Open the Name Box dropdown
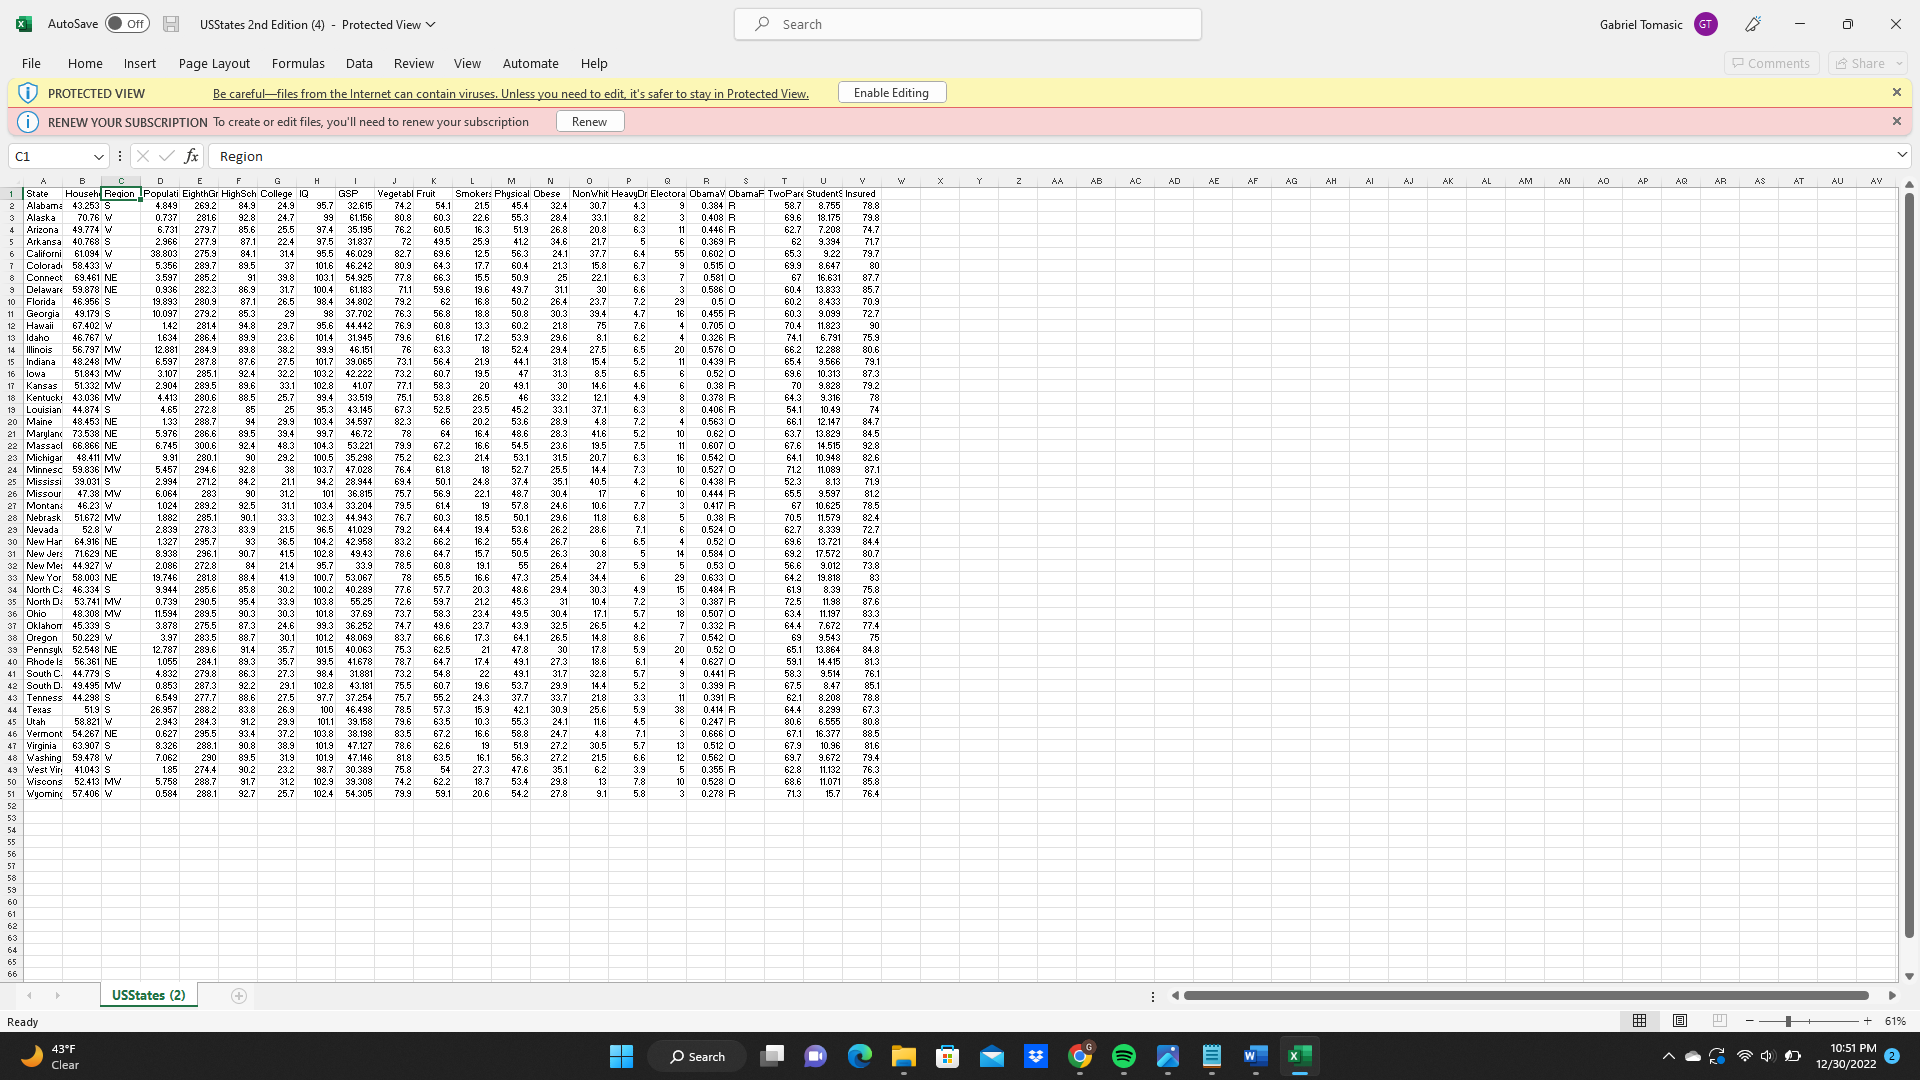This screenshot has width=1920, height=1080. (x=99, y=156)
